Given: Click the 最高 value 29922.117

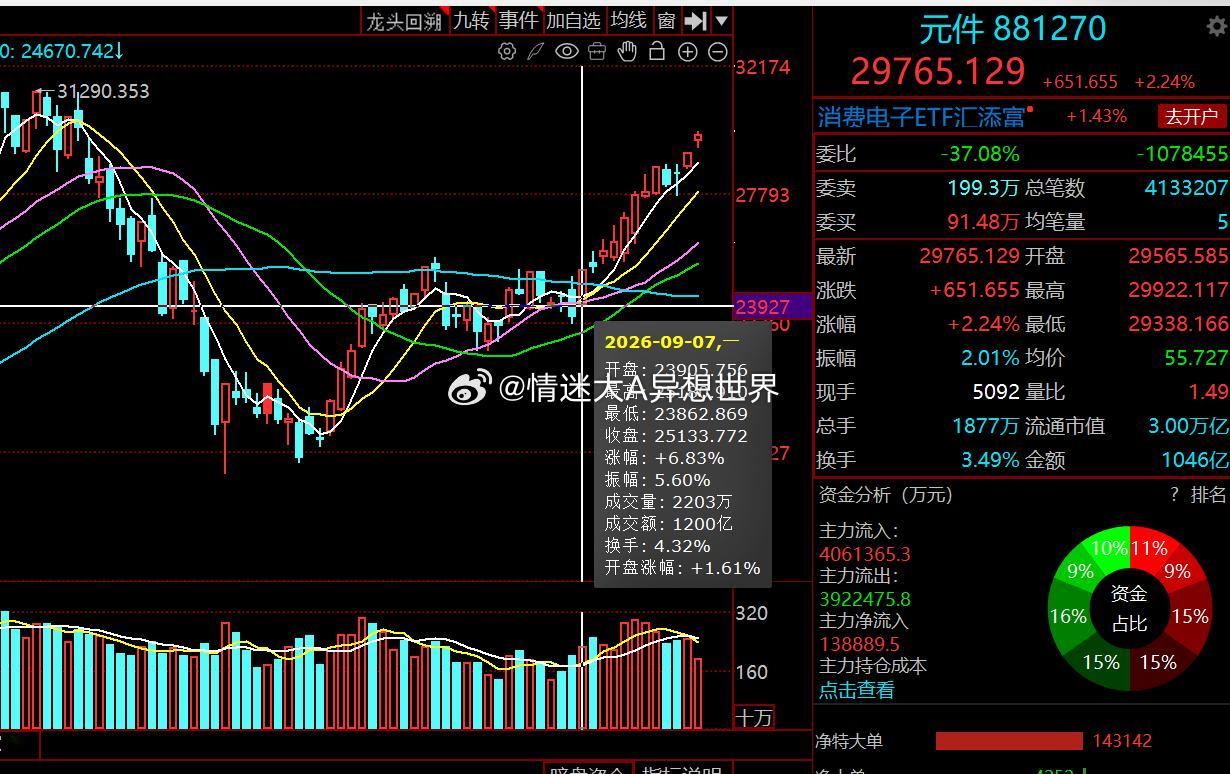Looking at the screenshot, I should [x=1178, y=290].
